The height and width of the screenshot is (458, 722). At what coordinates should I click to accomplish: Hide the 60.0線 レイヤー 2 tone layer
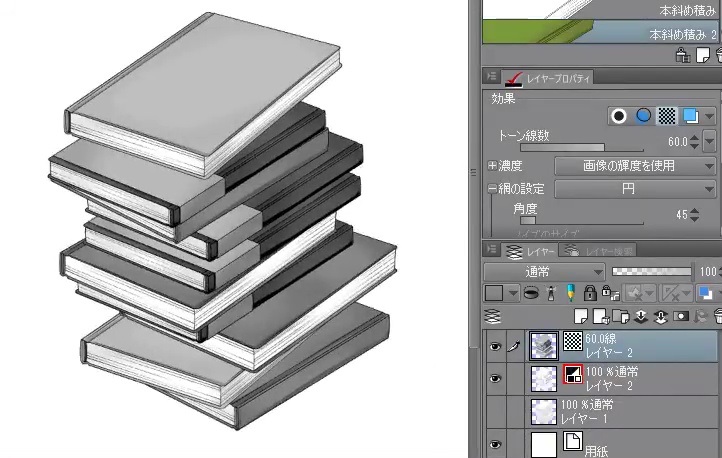coord(494,345)
